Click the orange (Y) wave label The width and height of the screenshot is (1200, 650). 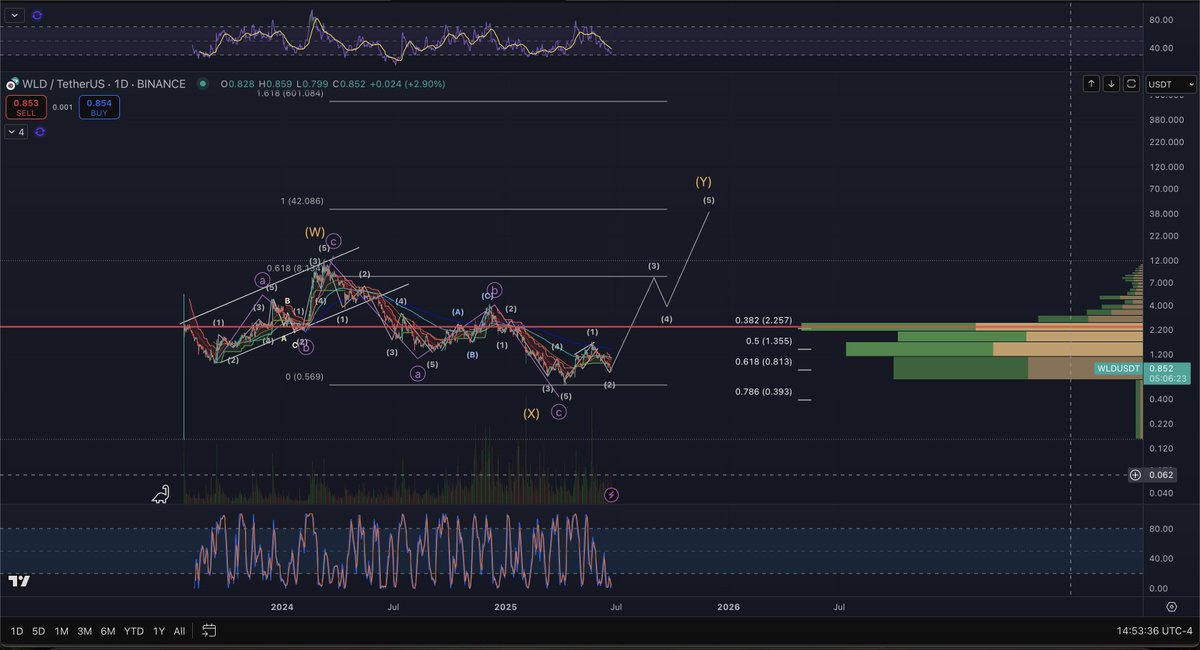(703, 182)
